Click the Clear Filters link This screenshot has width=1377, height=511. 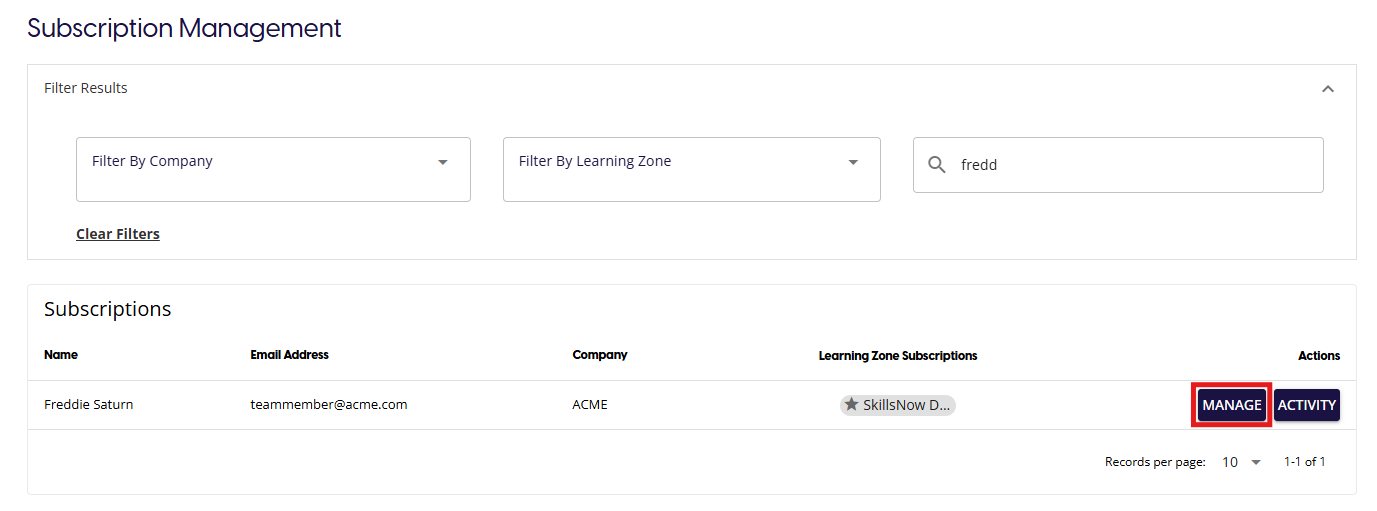coord(118,234)
